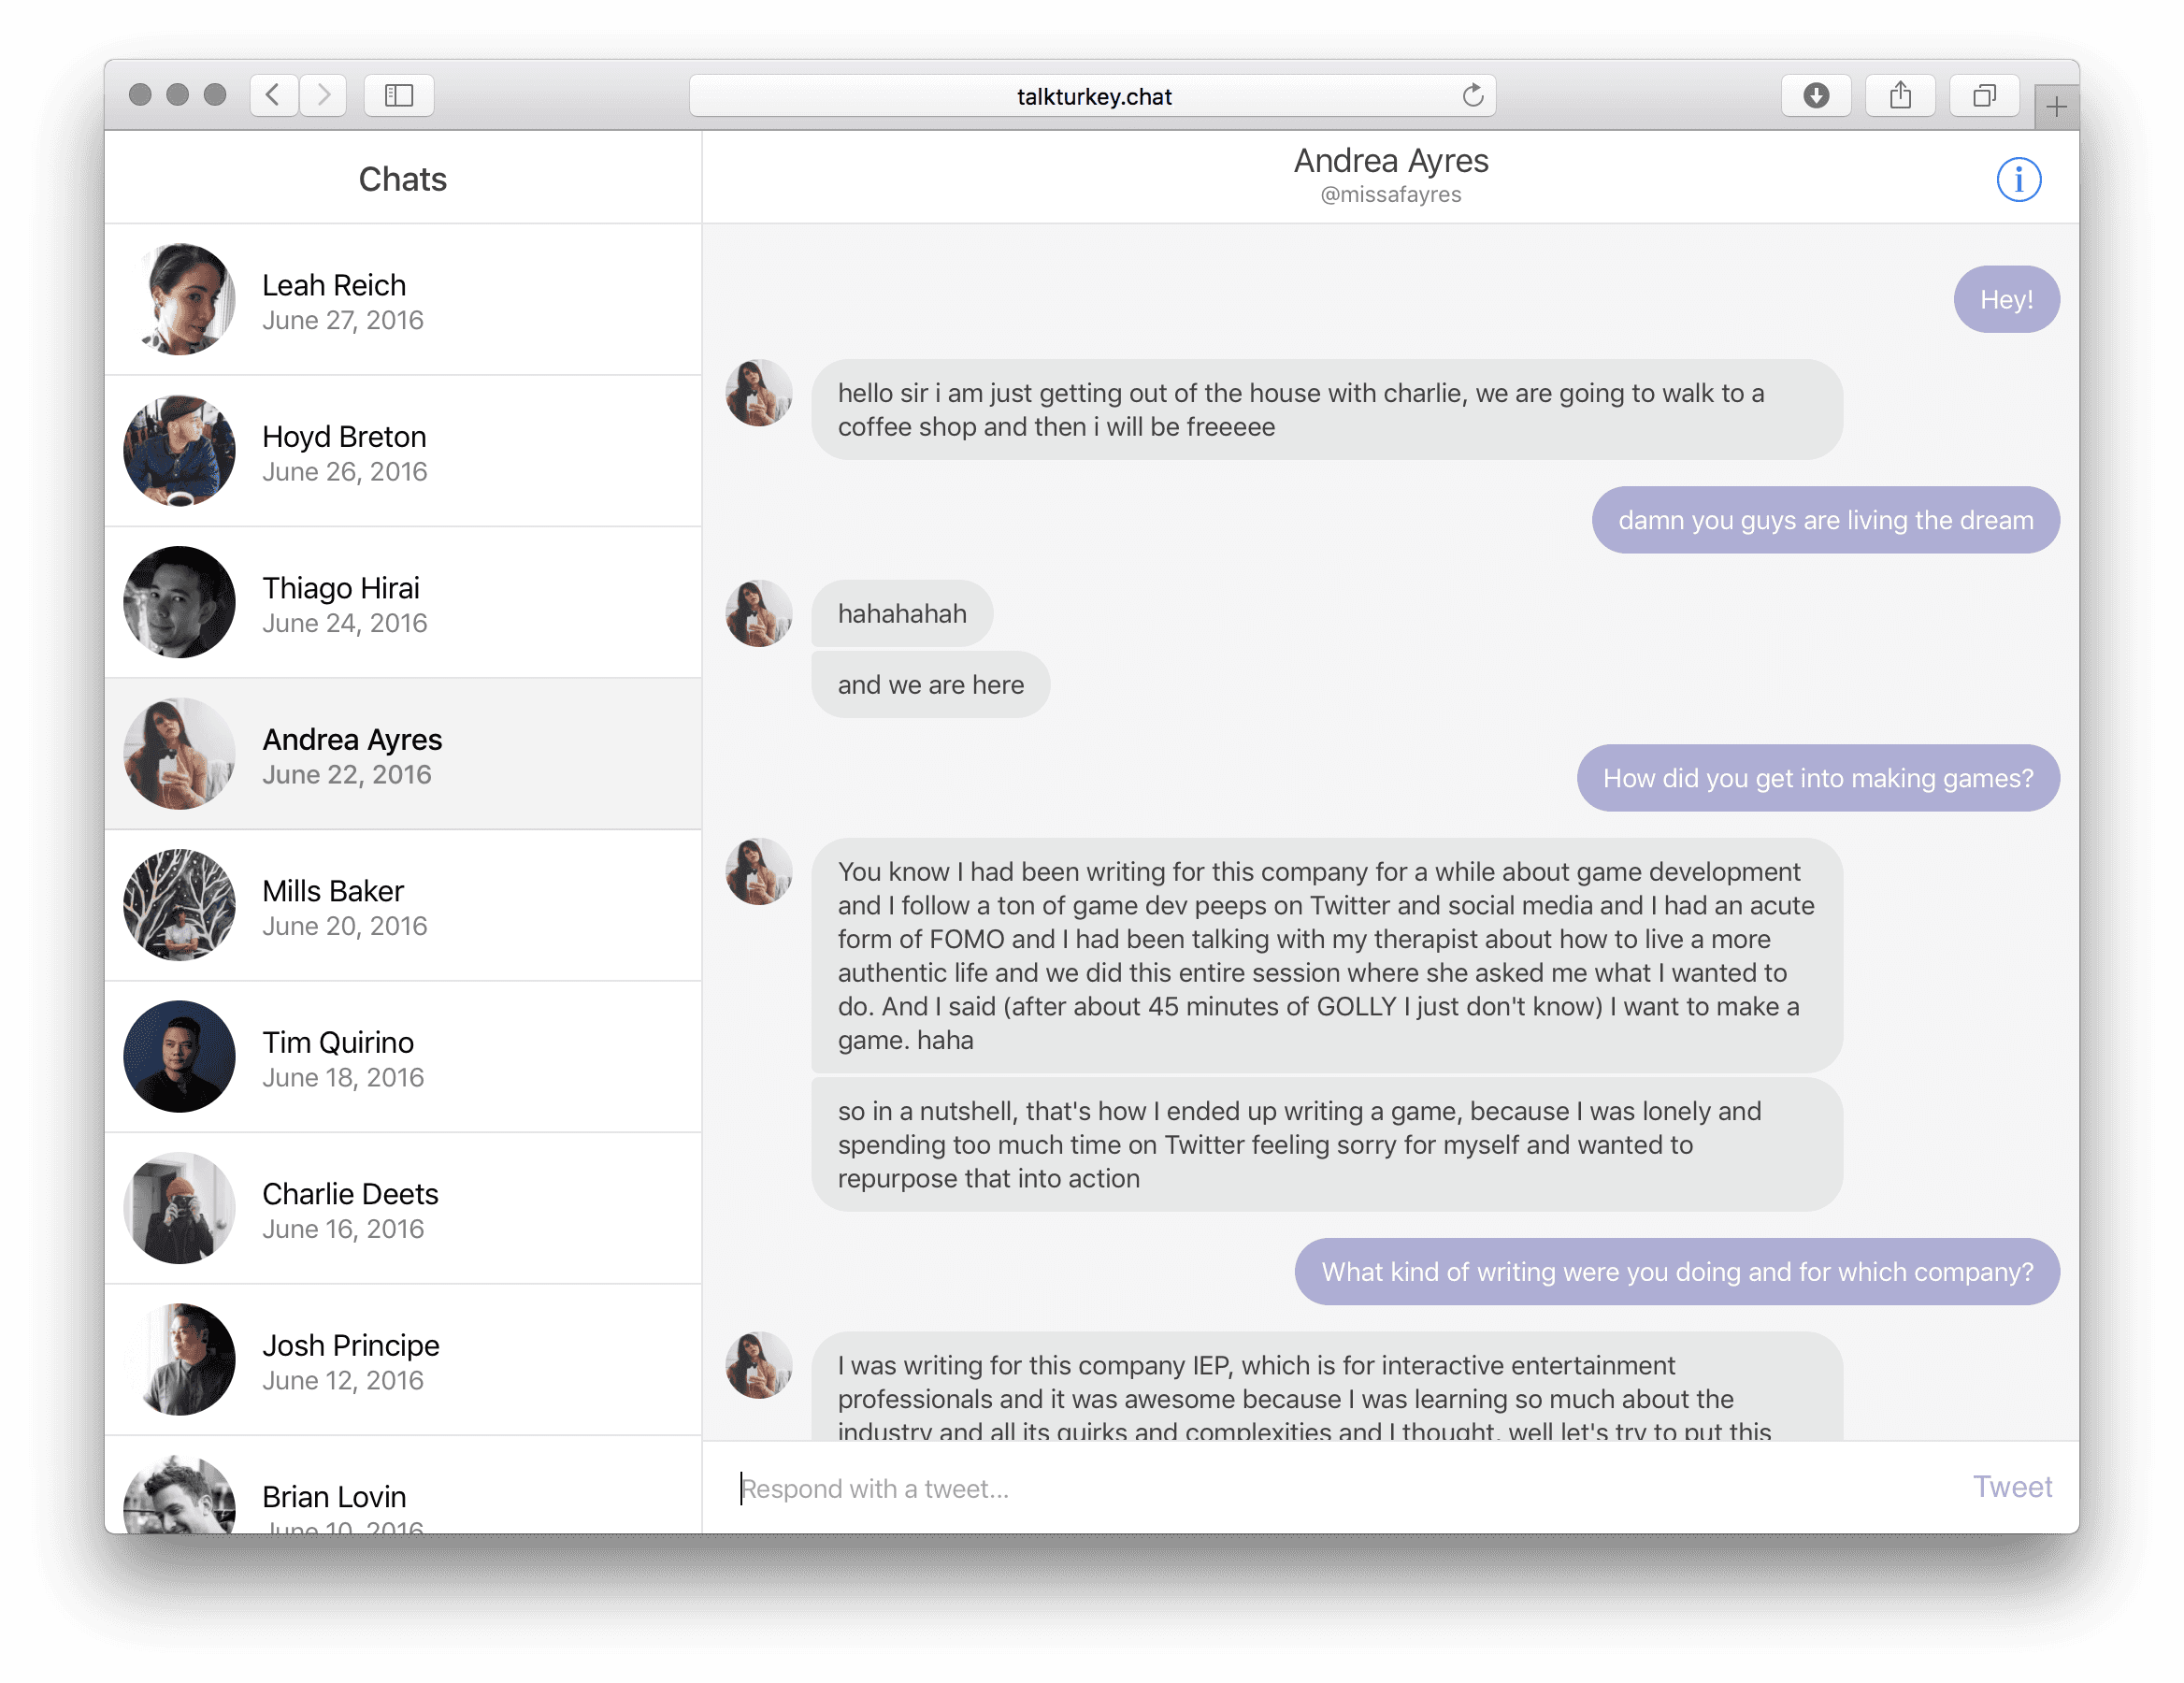Open a new tab with plus button
The height and width of the screenshot is (1683, 2184).
(x=2055, y=107)
